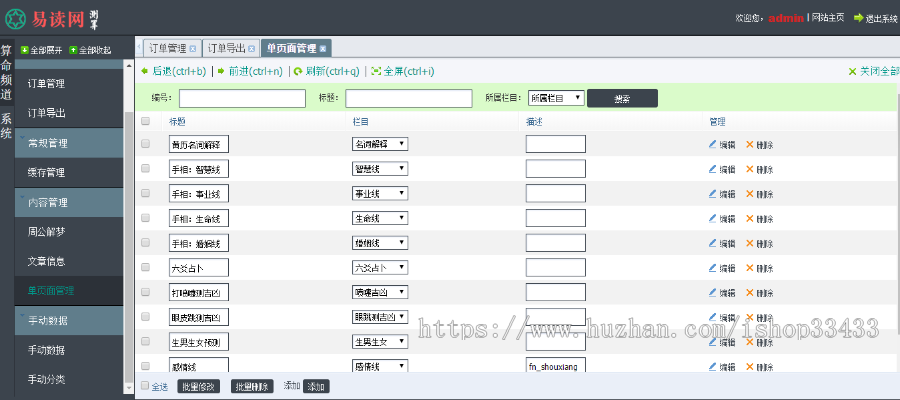Open the 喷嚏吉凶 column dropdown

pyautogui.click(x=380, y=292)
